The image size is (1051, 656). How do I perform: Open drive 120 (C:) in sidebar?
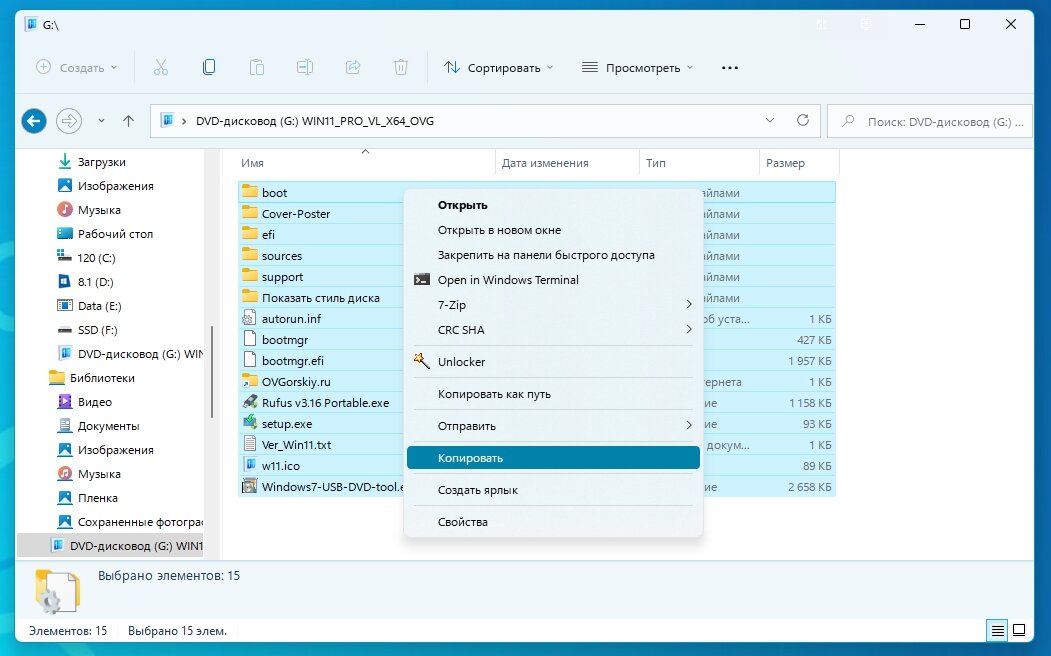pyautogui.click(x=96, y=257)
